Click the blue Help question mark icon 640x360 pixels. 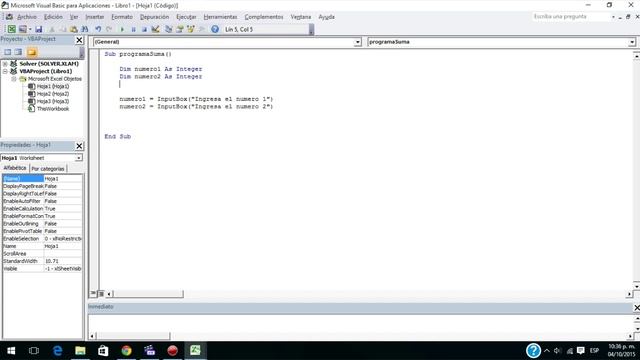[215, 29]
